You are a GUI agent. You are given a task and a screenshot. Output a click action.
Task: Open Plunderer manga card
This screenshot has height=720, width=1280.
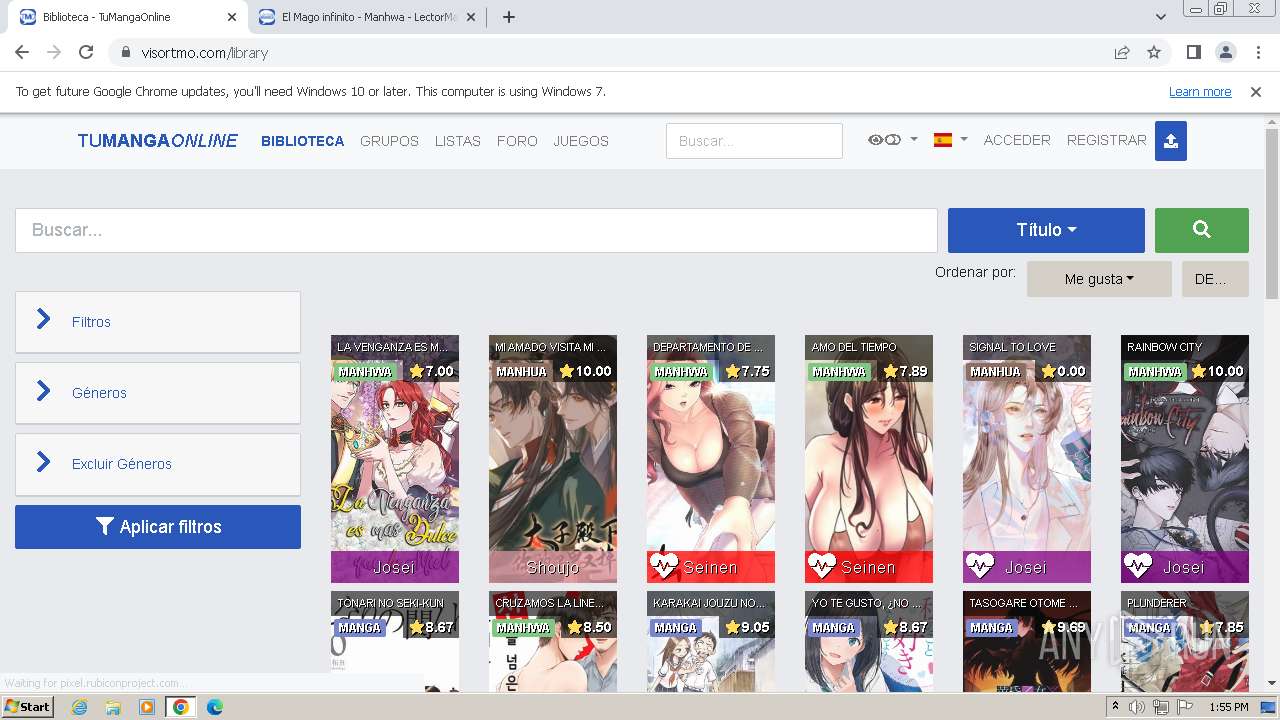pos(1185,641)
